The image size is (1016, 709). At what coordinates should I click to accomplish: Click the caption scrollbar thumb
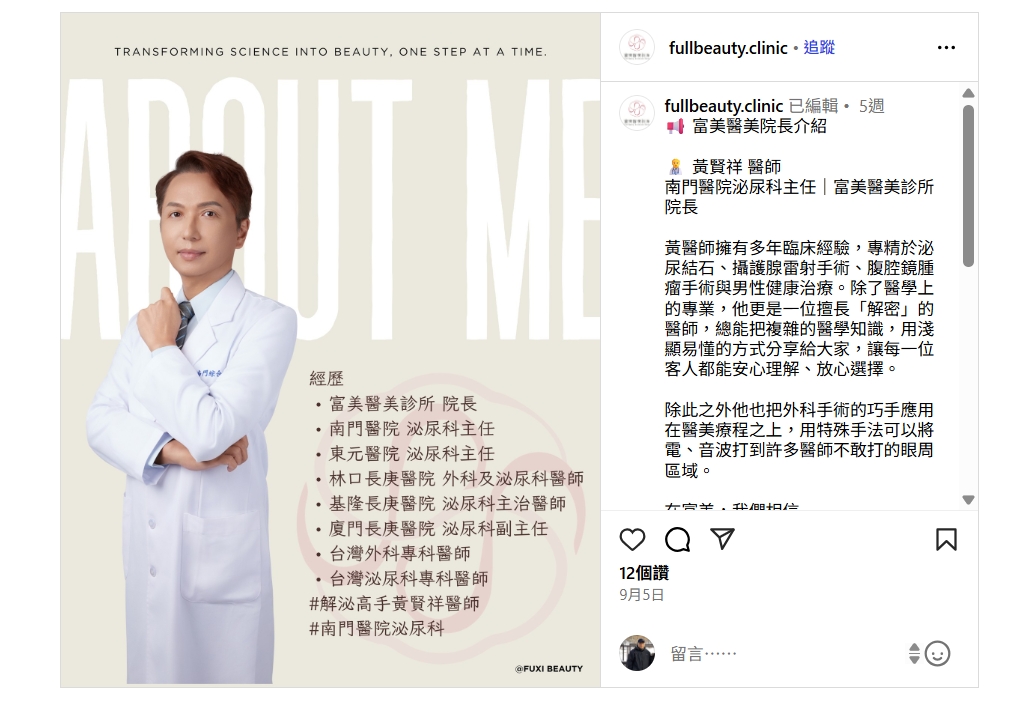pyautogui.click(x=968, y=185)
